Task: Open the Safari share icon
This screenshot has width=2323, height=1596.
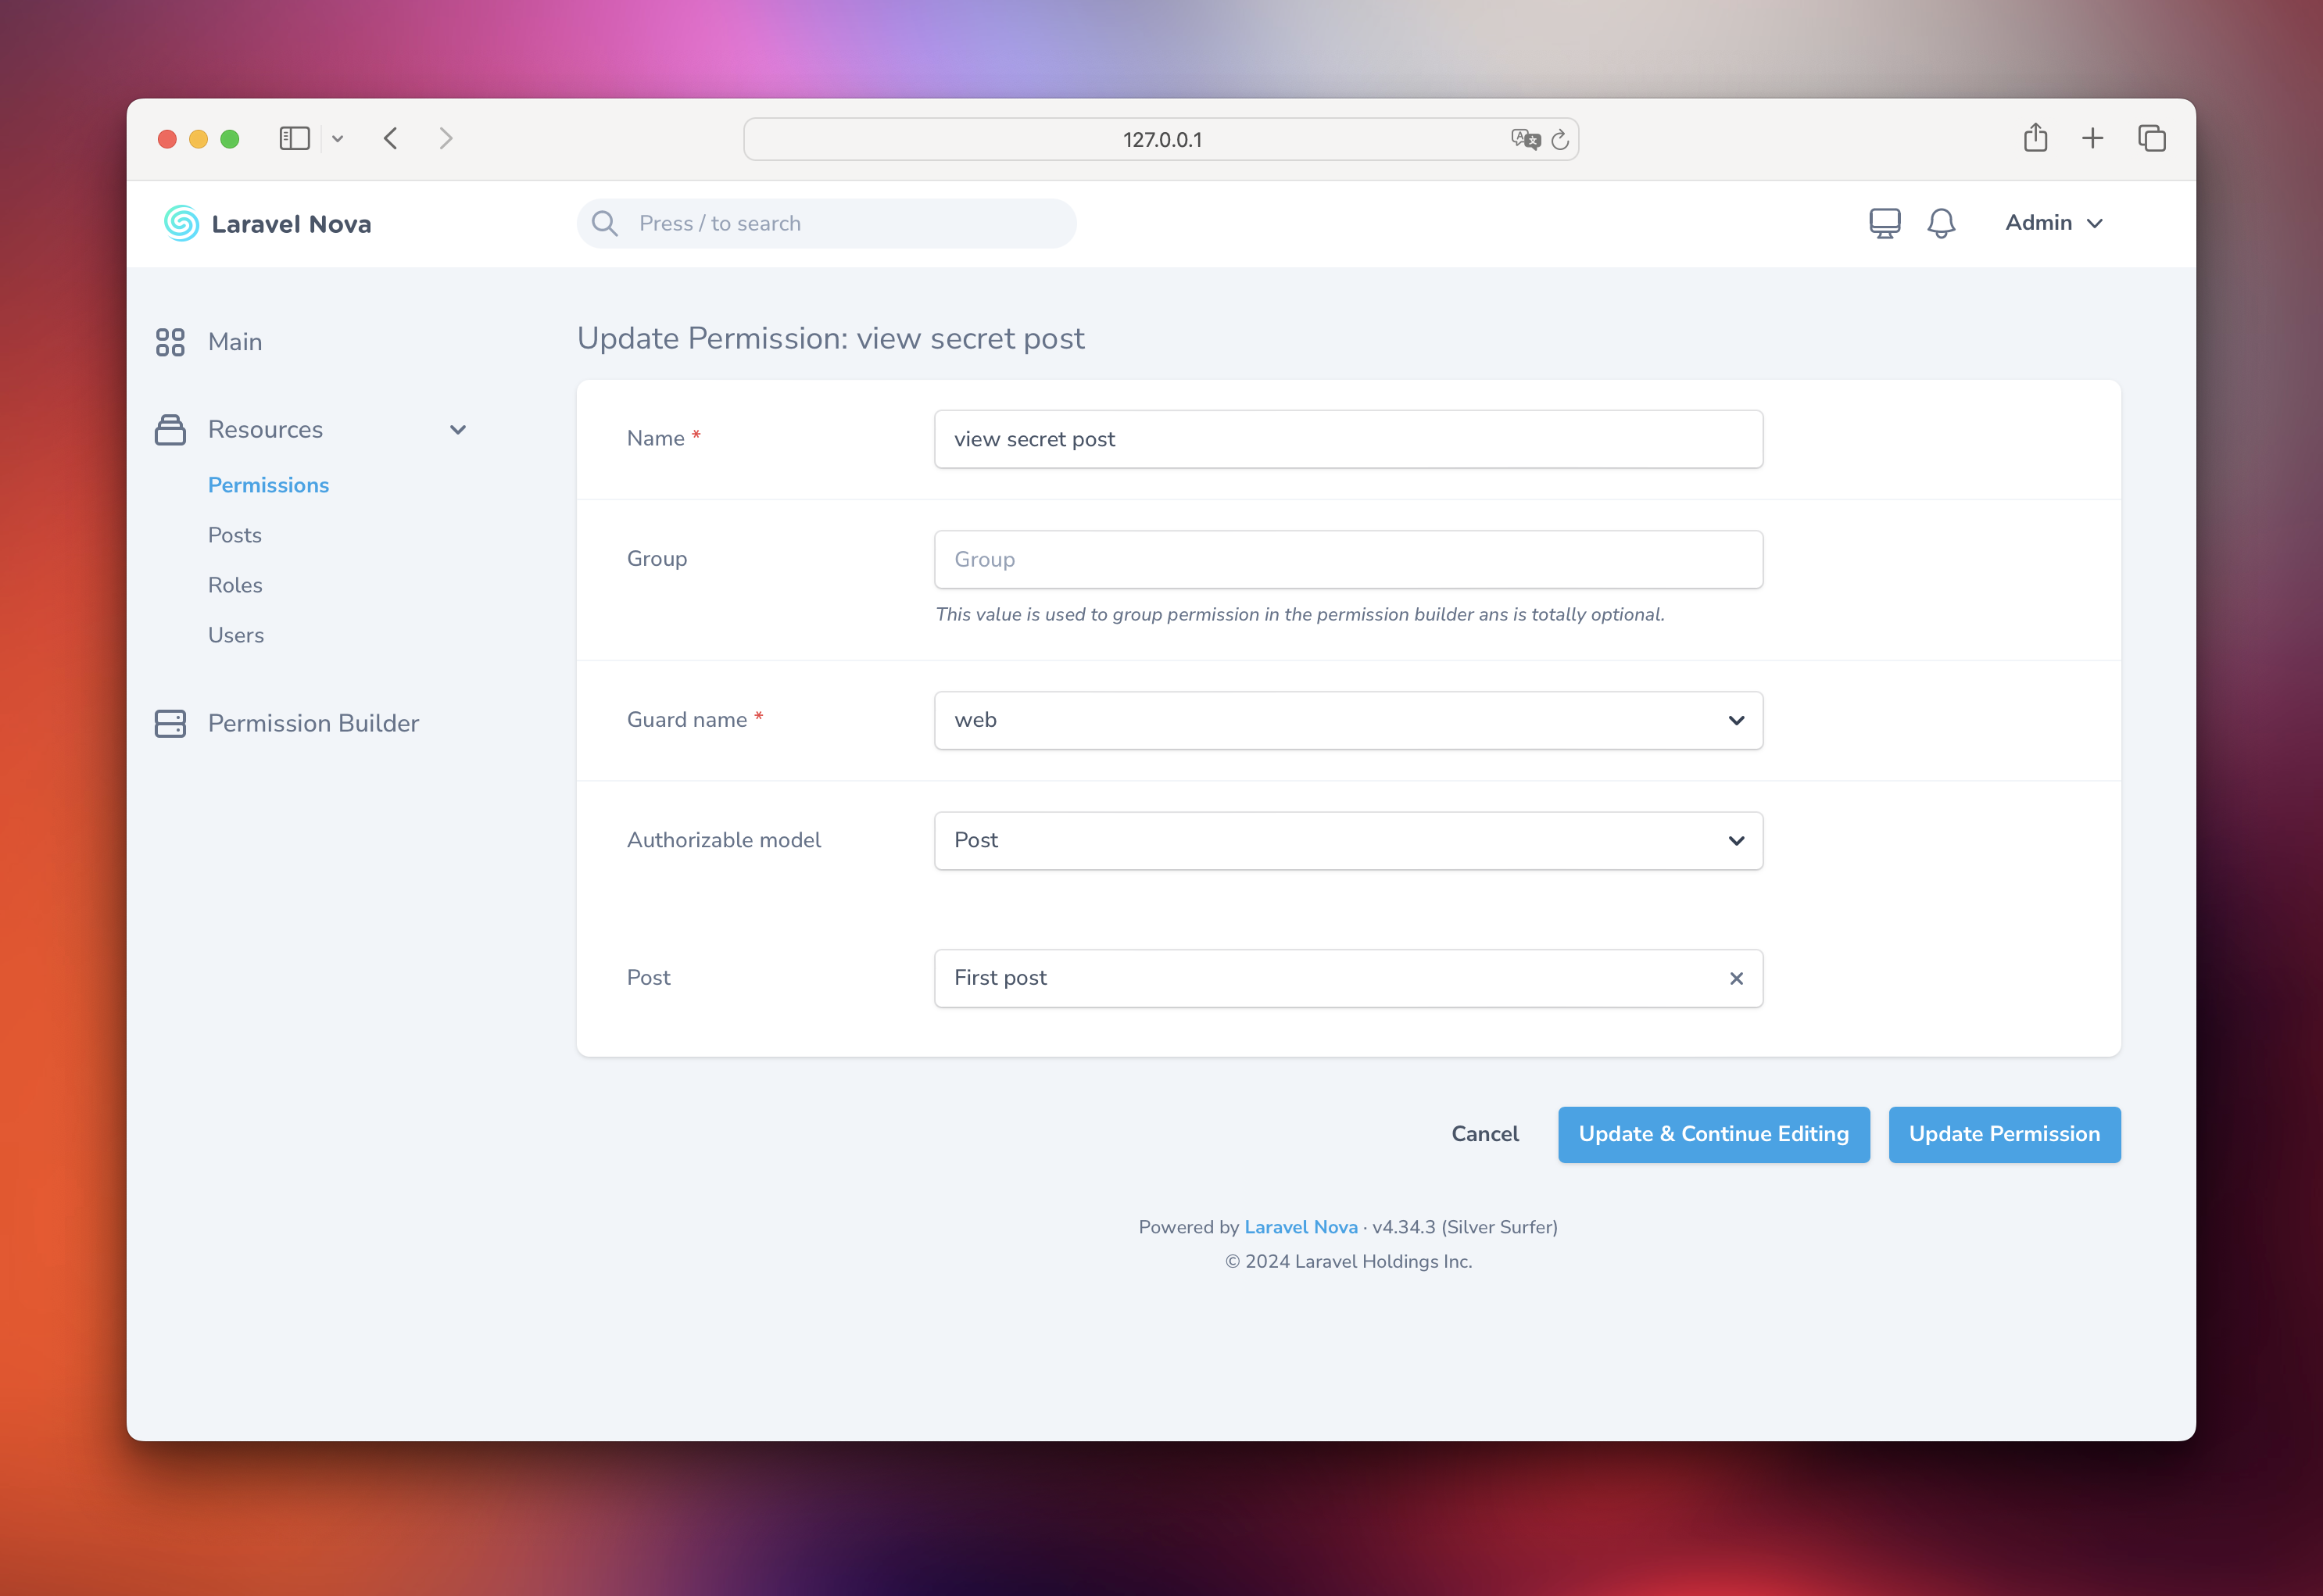Action: [x=2035, y=137]
